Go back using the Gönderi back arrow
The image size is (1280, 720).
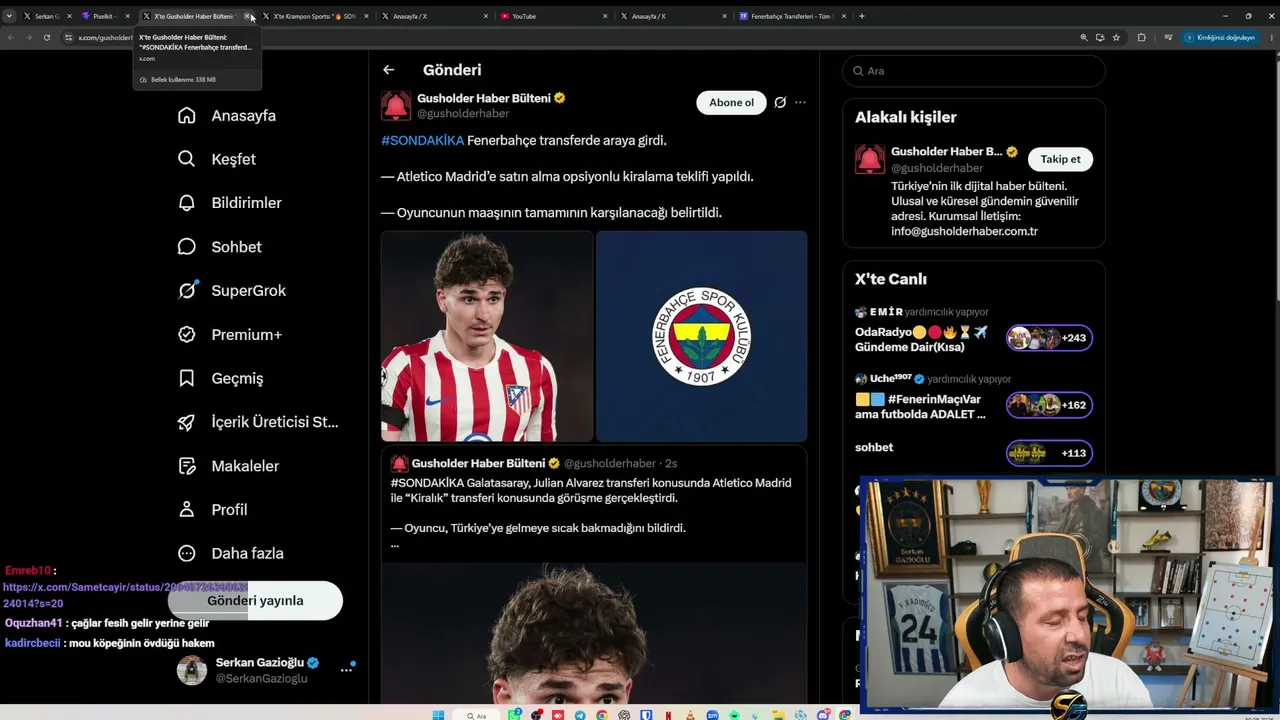pyautogui.click(x=388, y=70)
